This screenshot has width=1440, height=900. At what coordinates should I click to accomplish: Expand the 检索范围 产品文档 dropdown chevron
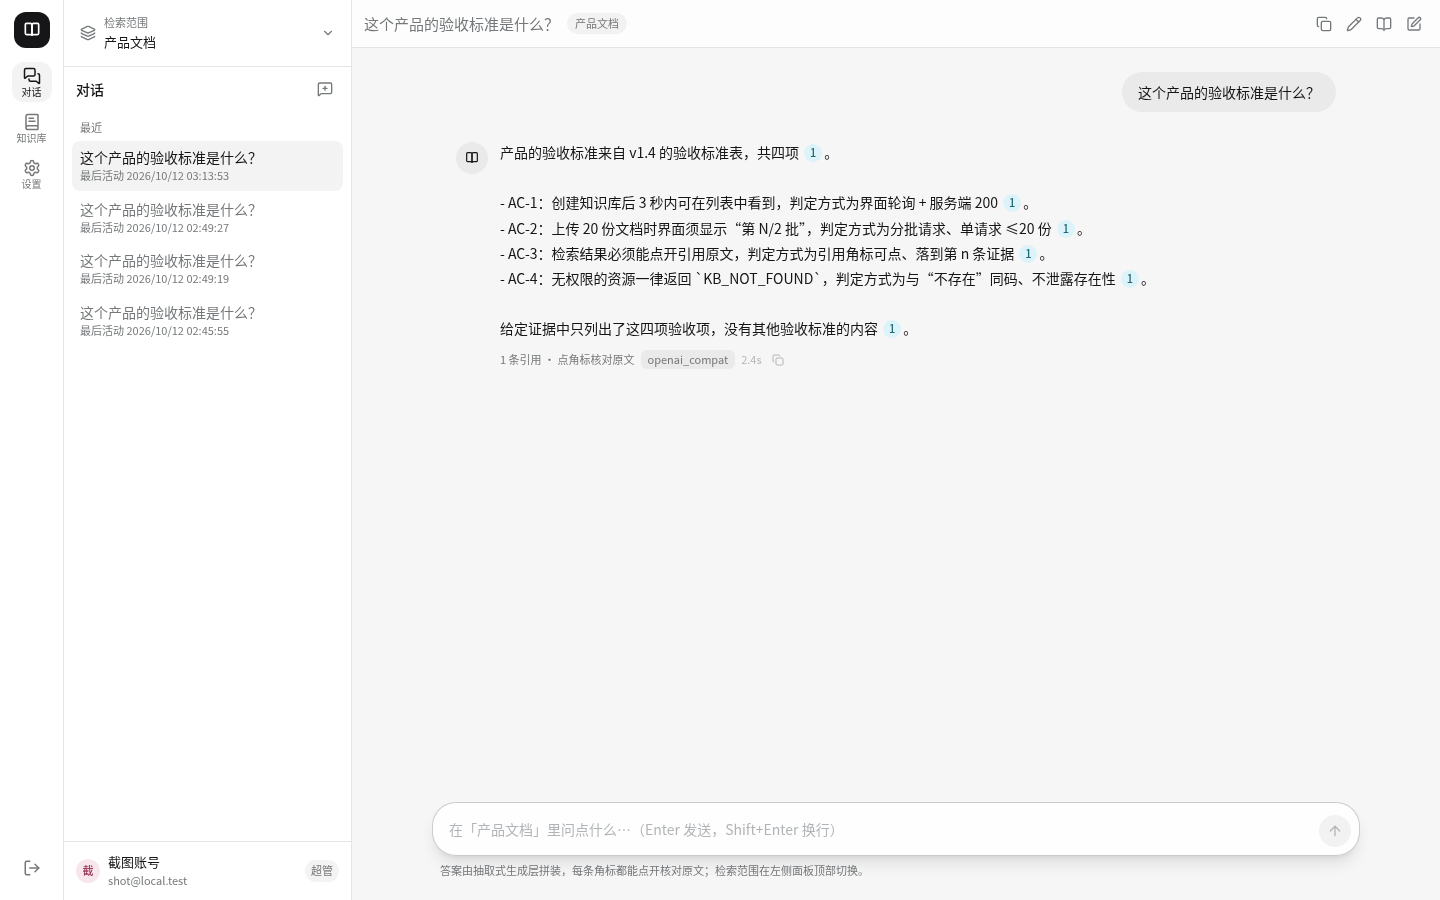327,33
